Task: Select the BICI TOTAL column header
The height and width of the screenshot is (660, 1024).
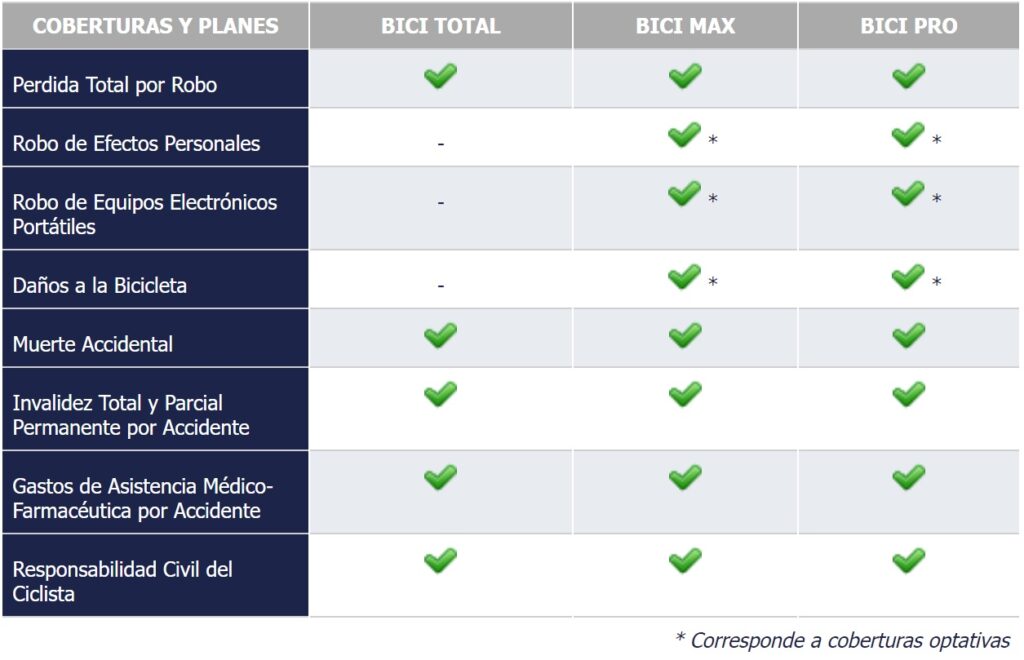Action: (440, 26)
